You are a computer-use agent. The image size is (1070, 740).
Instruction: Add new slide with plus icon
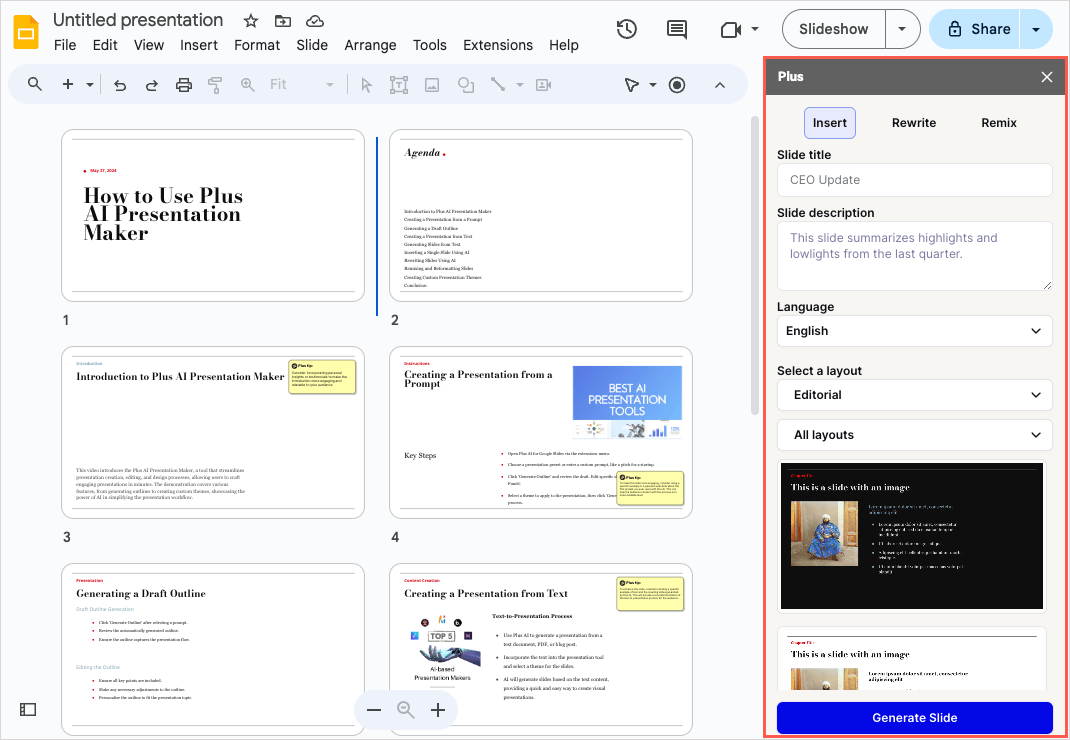68,84
